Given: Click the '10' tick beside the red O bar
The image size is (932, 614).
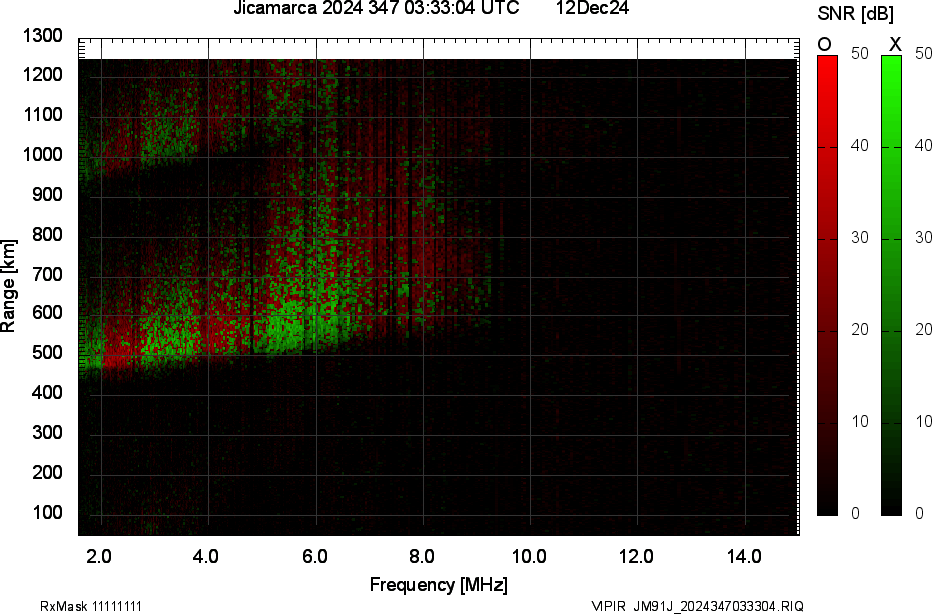Looking at the screenshot, I should [x=859, y=421].
